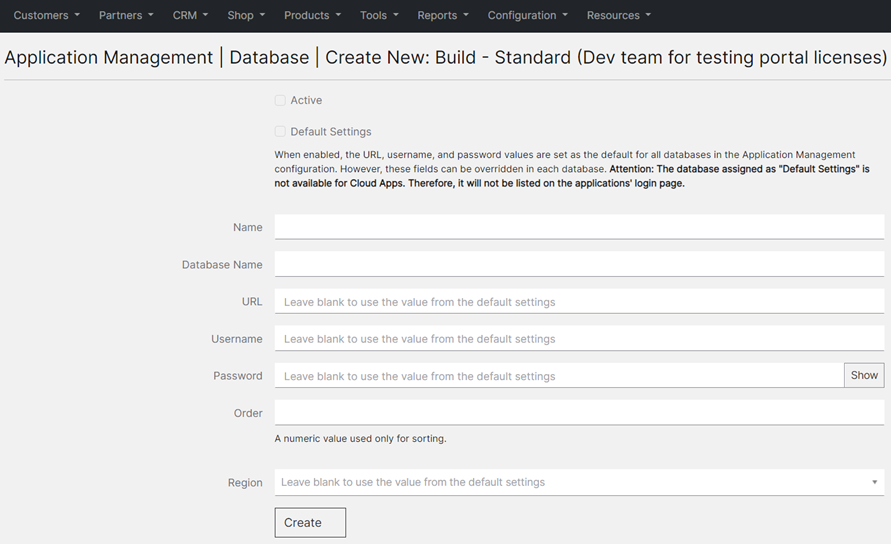This screenshot has width=891, height=544.
Task: Enable the Active checkbox
Action: pyautogui.click(x=280, y=101)
